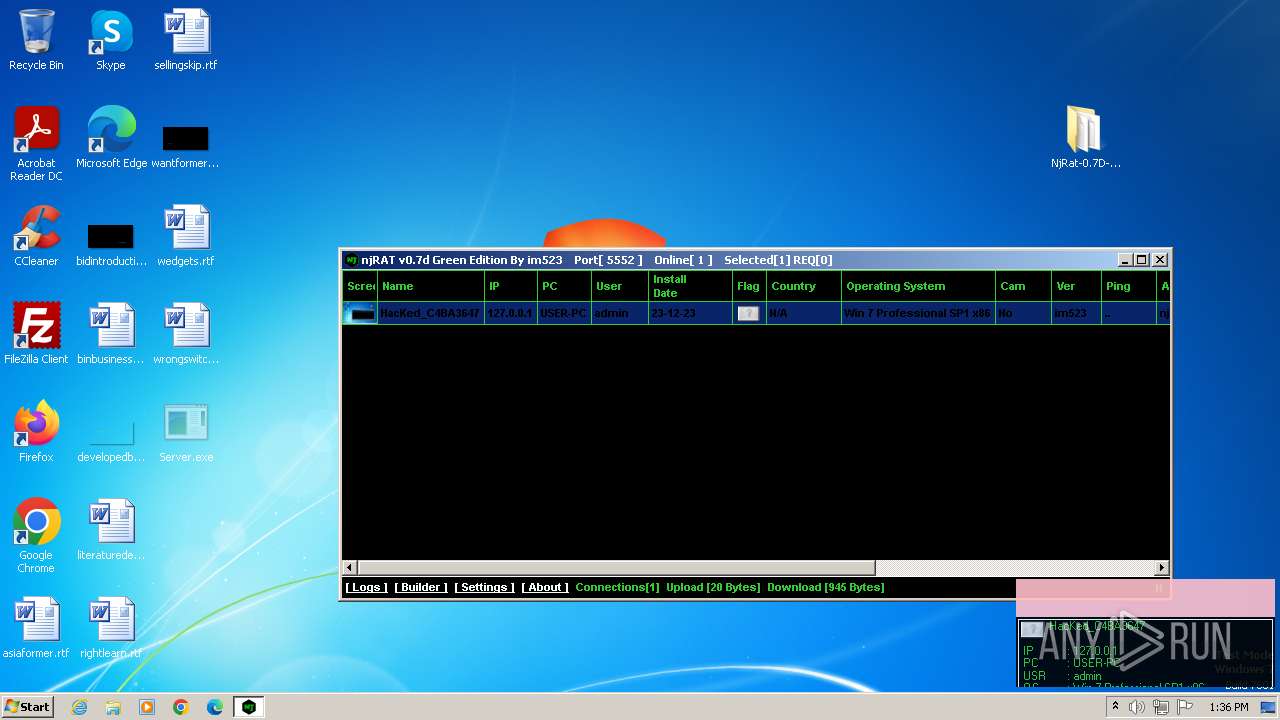Select the asiaformer.rtf document icon

tap(36, 628)
